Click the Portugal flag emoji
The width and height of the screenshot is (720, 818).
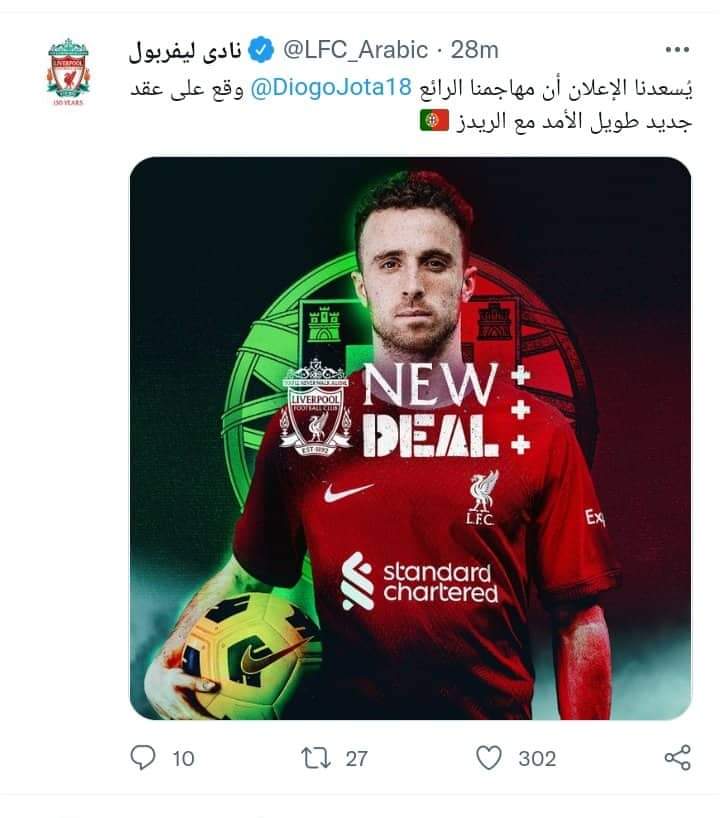434,121
